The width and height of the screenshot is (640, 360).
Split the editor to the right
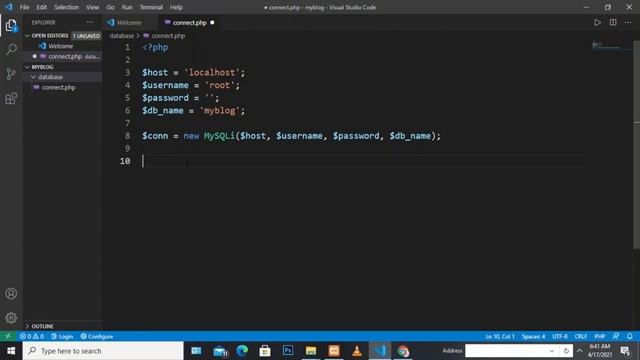pyautogui.click(x=613, y=22)
